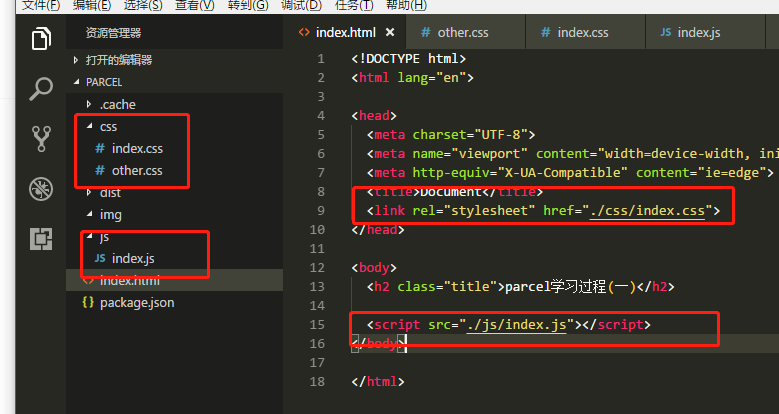This screenshot has width=779, height=414.
Task: Open Source Control branch icon
Action: click(41, 139)
